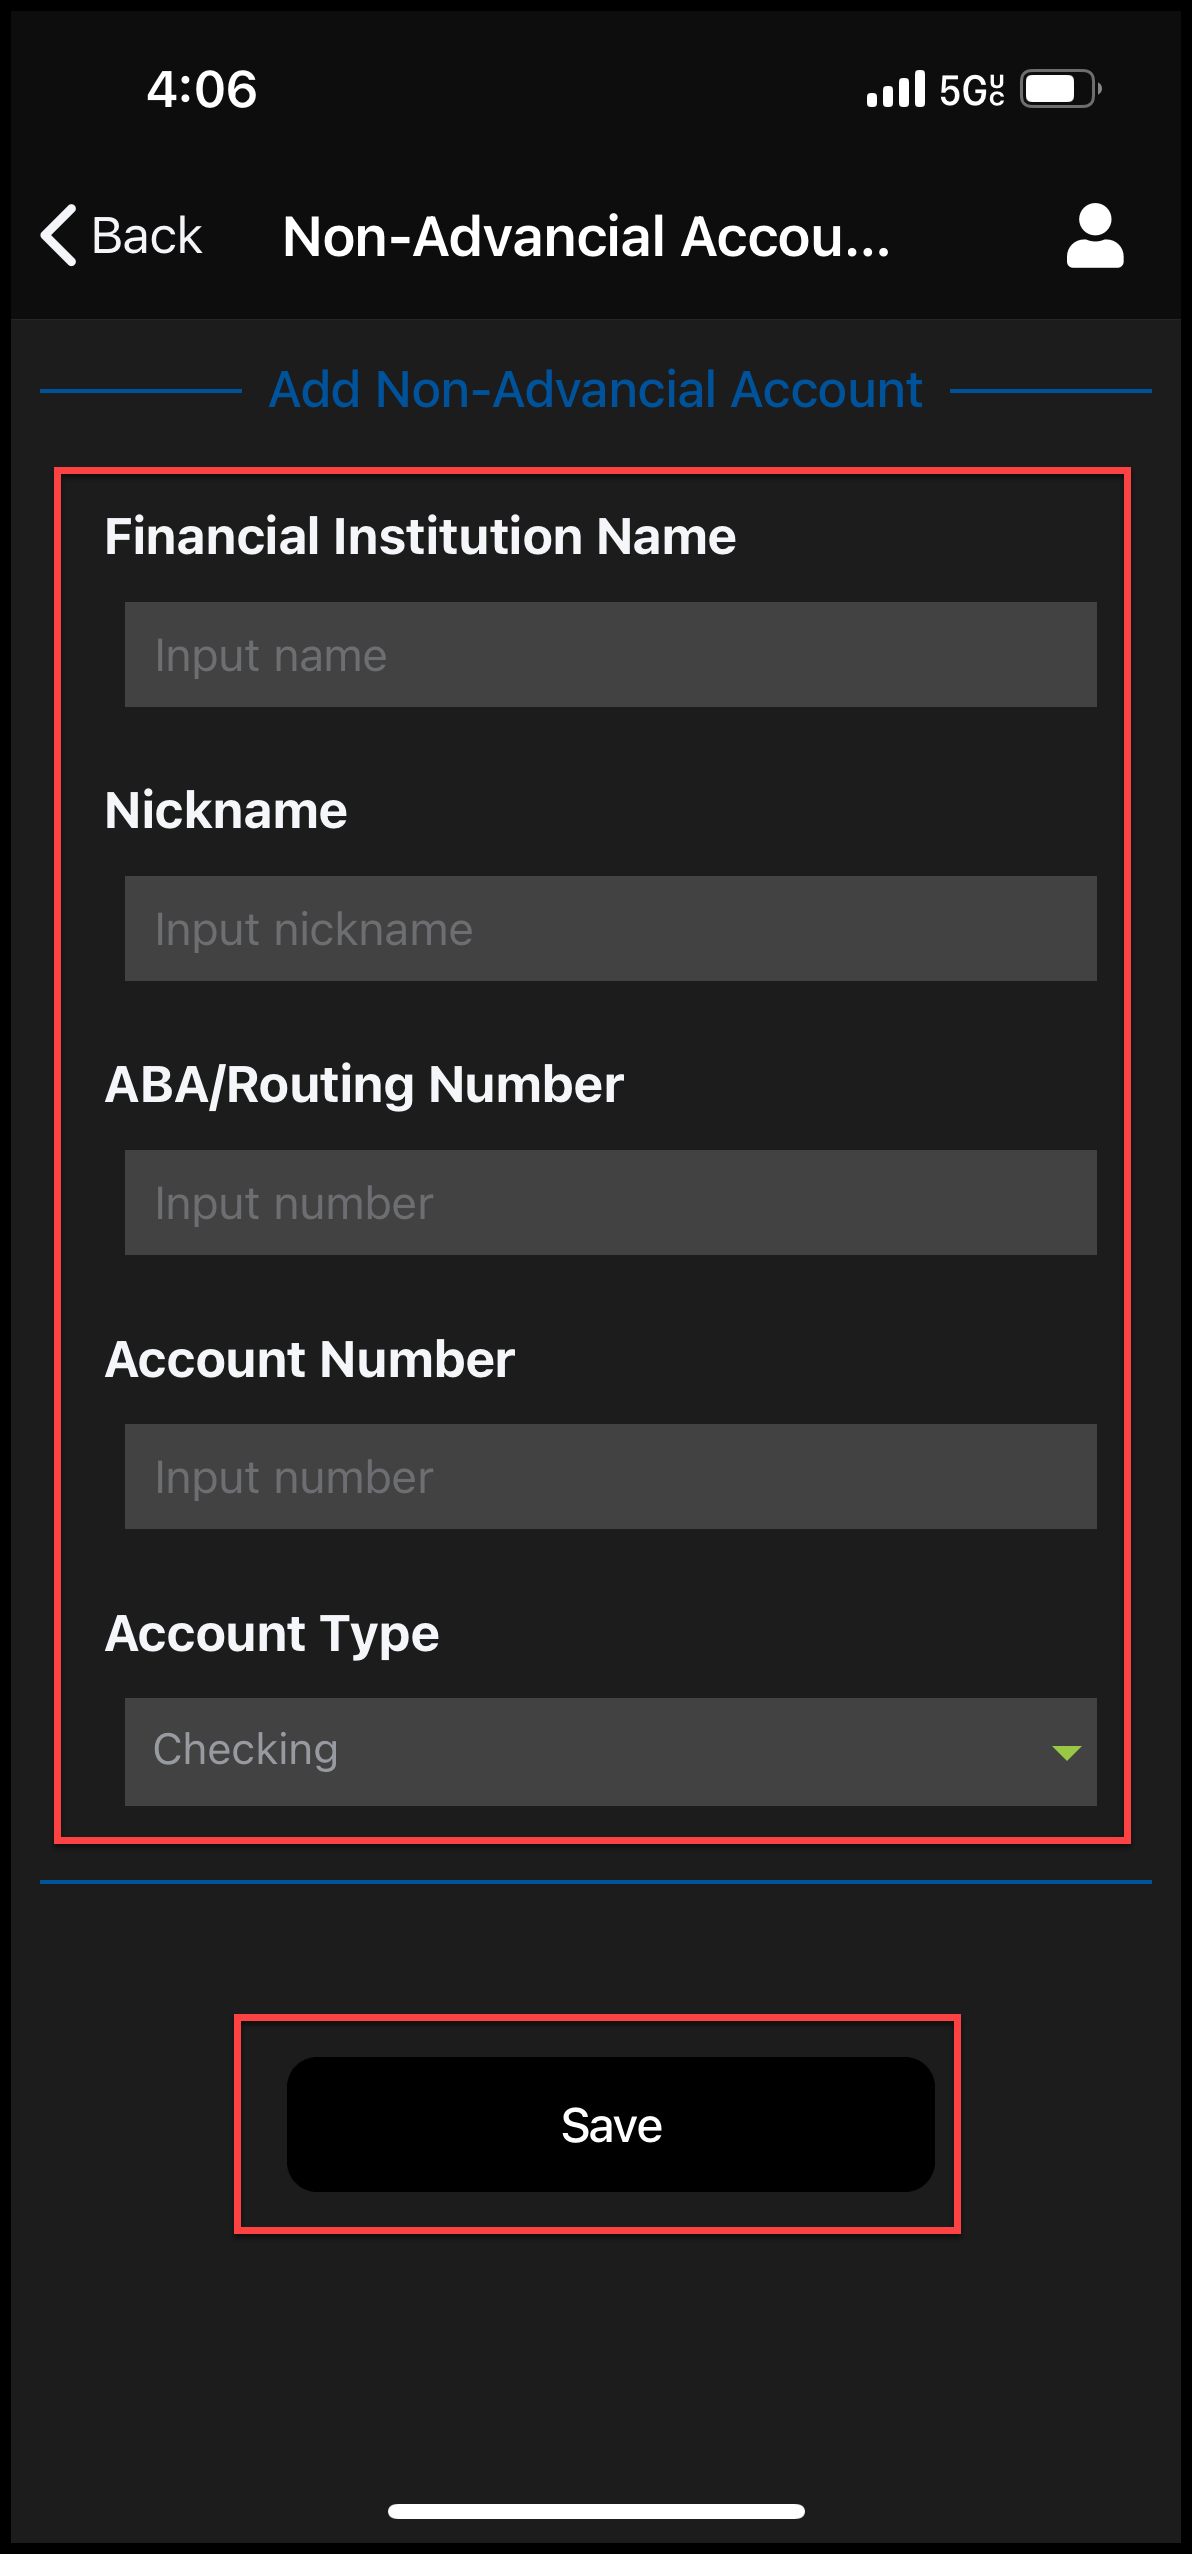Click the Financial Institution Name label

(x=420, y=536)
